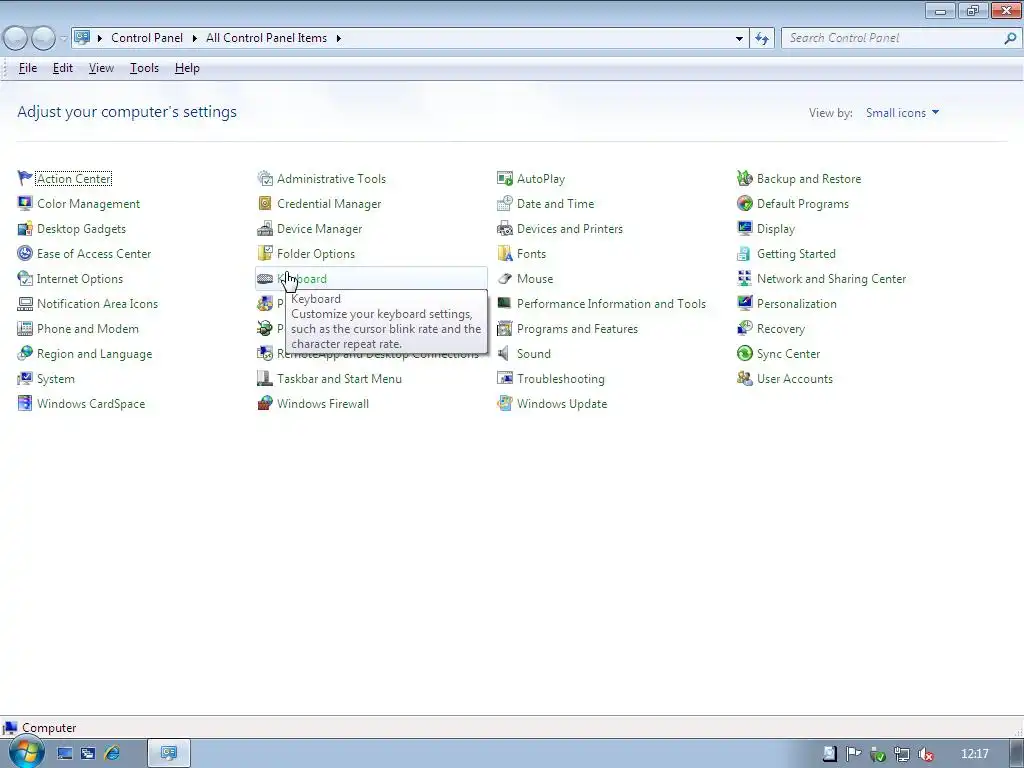
Task: Click the Administrative Tools gear icon
Action: point(264,178)
